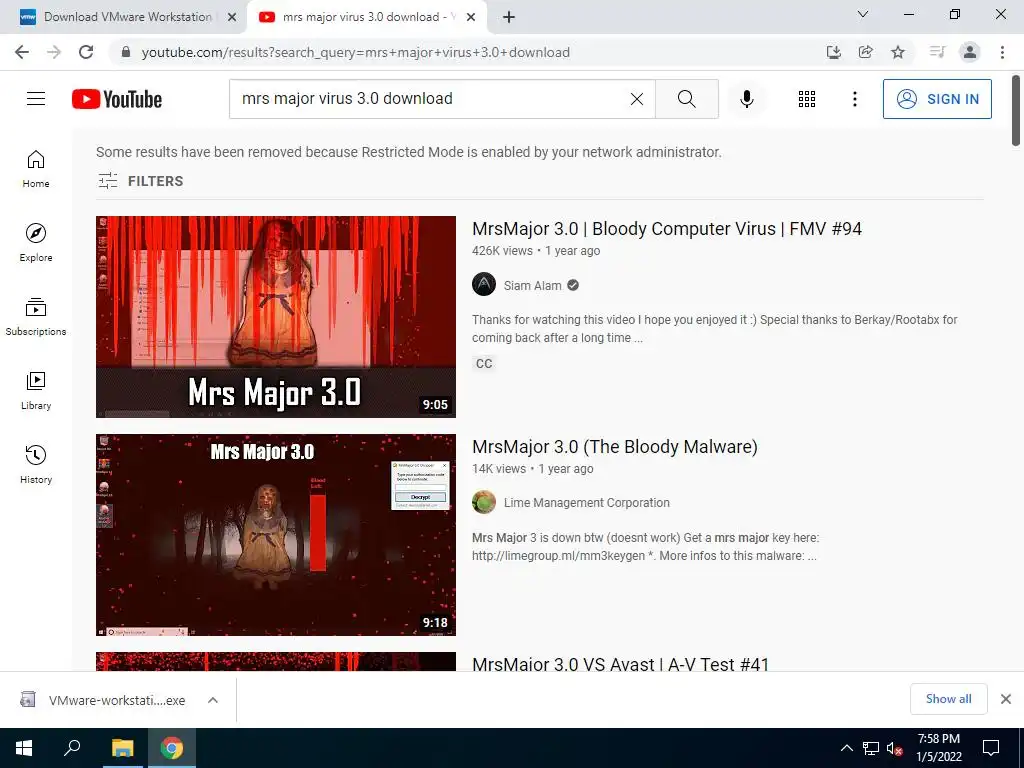Screen dimensions: 1024x768
Task: Open the YouTube apps grid
Action: pyautogui.click(x=807, y=99)
